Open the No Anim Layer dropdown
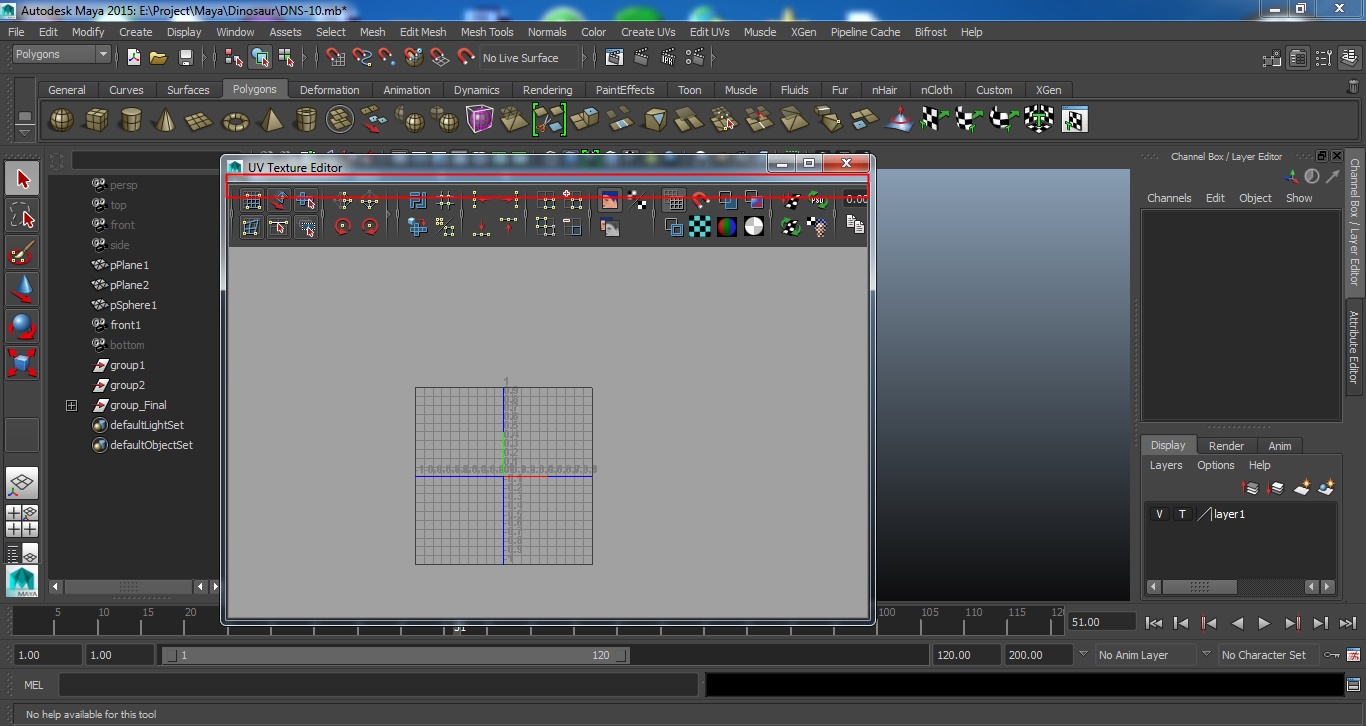 1141,655
